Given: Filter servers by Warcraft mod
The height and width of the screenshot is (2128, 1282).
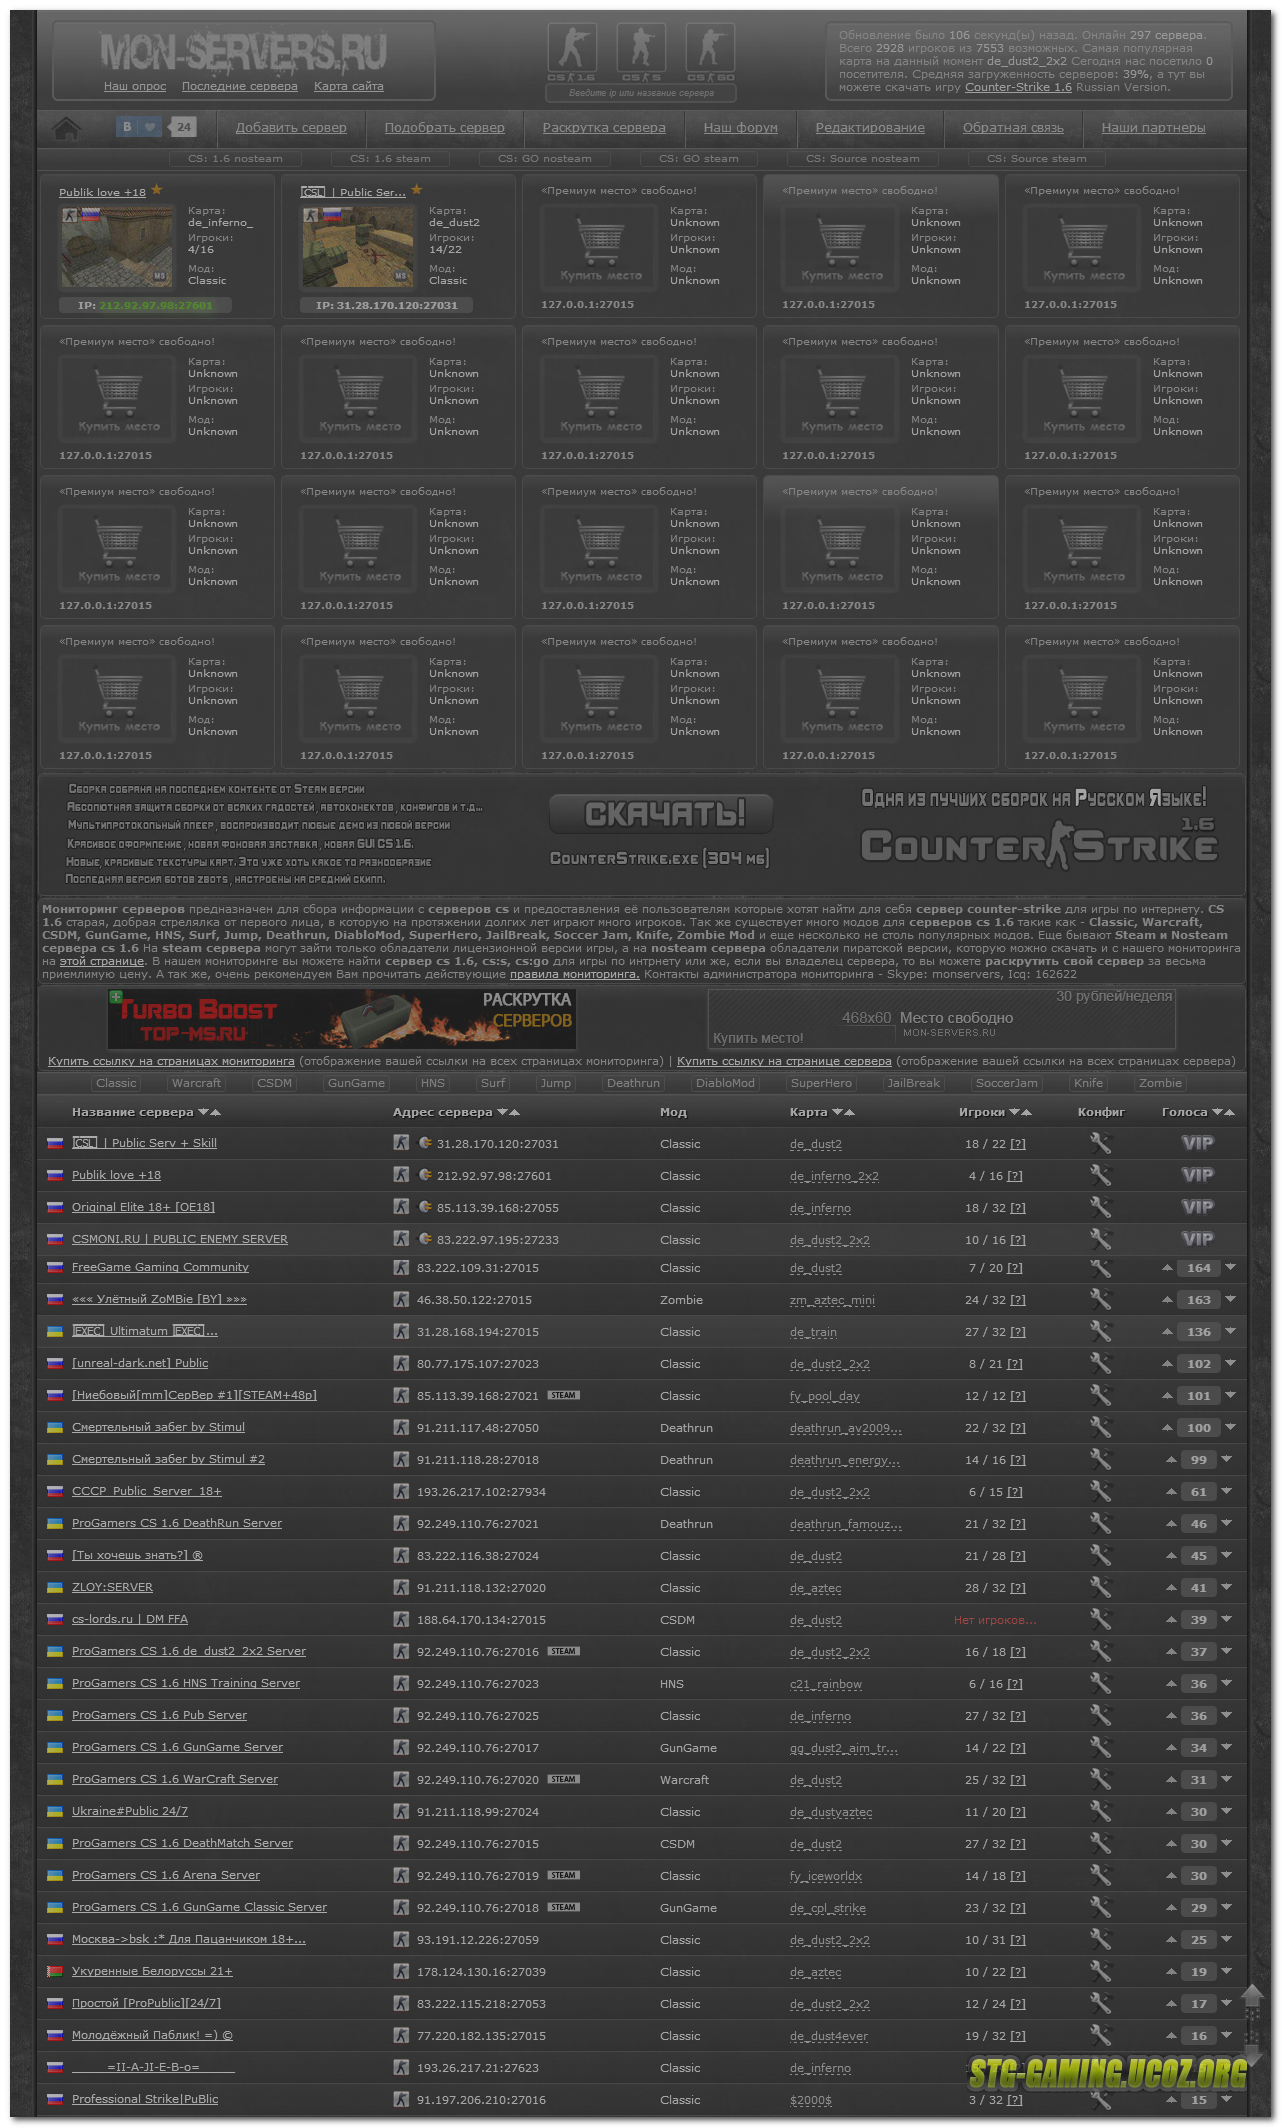Looking at the screenshot, I should [x=197, y=1083].
